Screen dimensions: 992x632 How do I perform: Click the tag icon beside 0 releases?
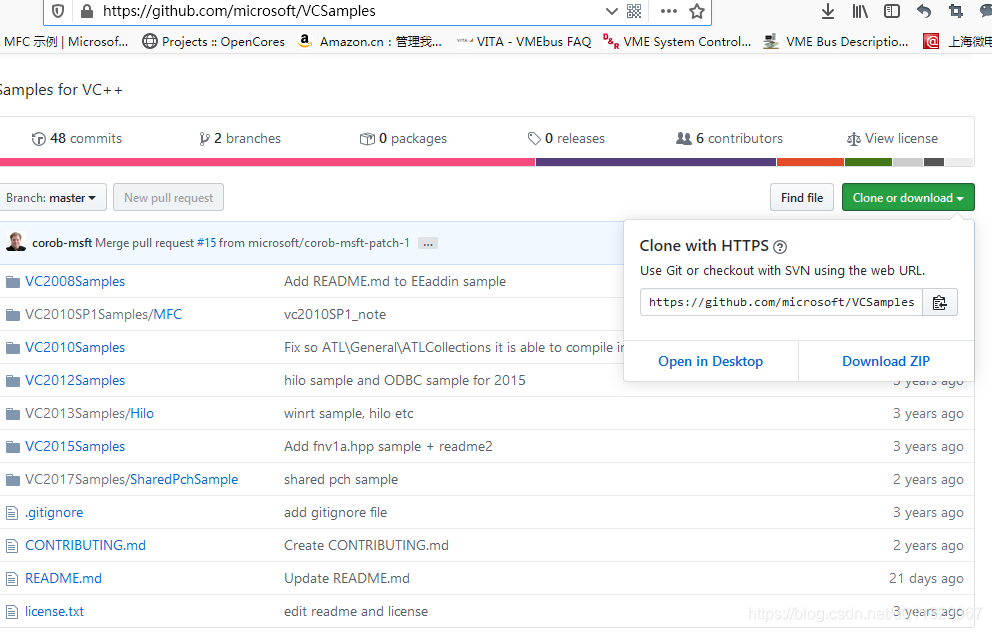532,138
